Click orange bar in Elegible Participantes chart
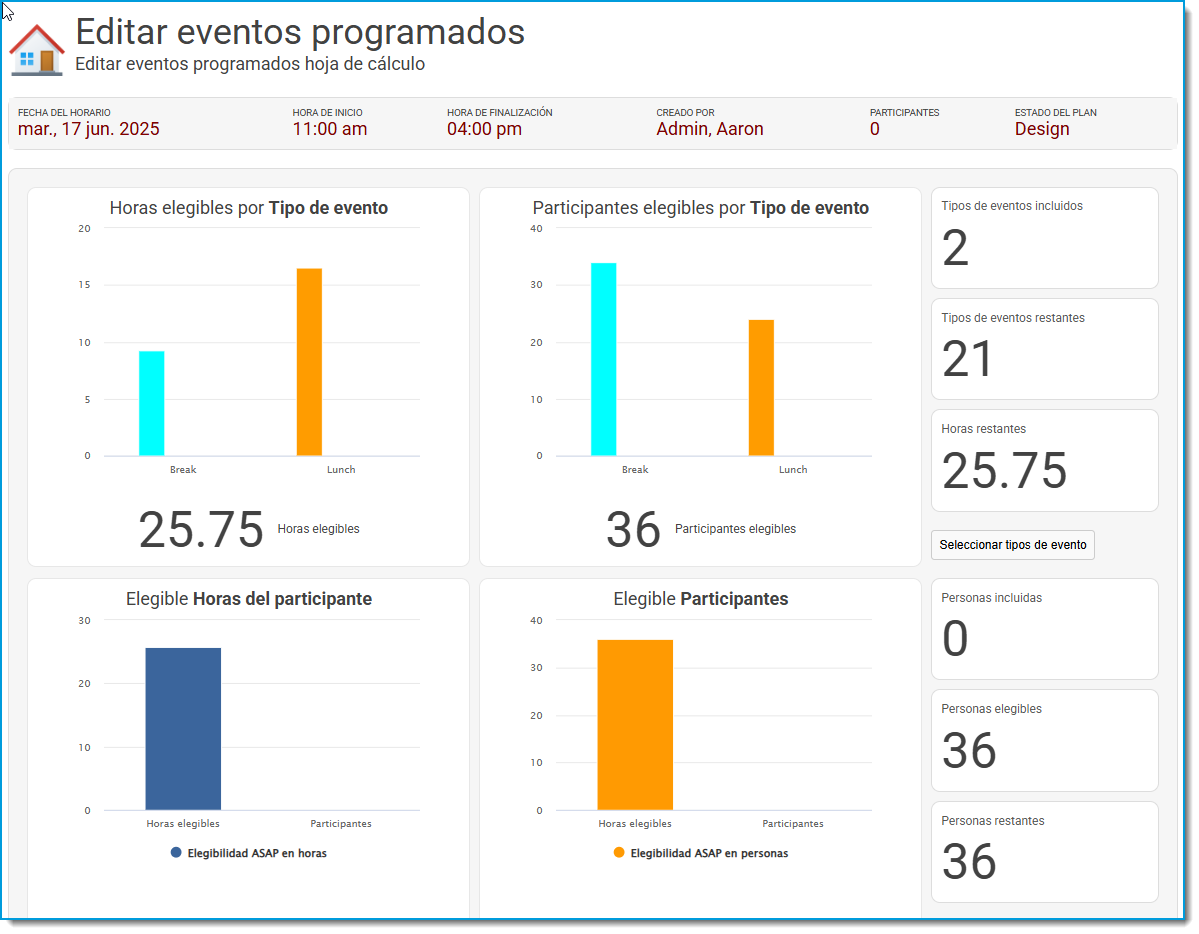 [x=635, y=725]
